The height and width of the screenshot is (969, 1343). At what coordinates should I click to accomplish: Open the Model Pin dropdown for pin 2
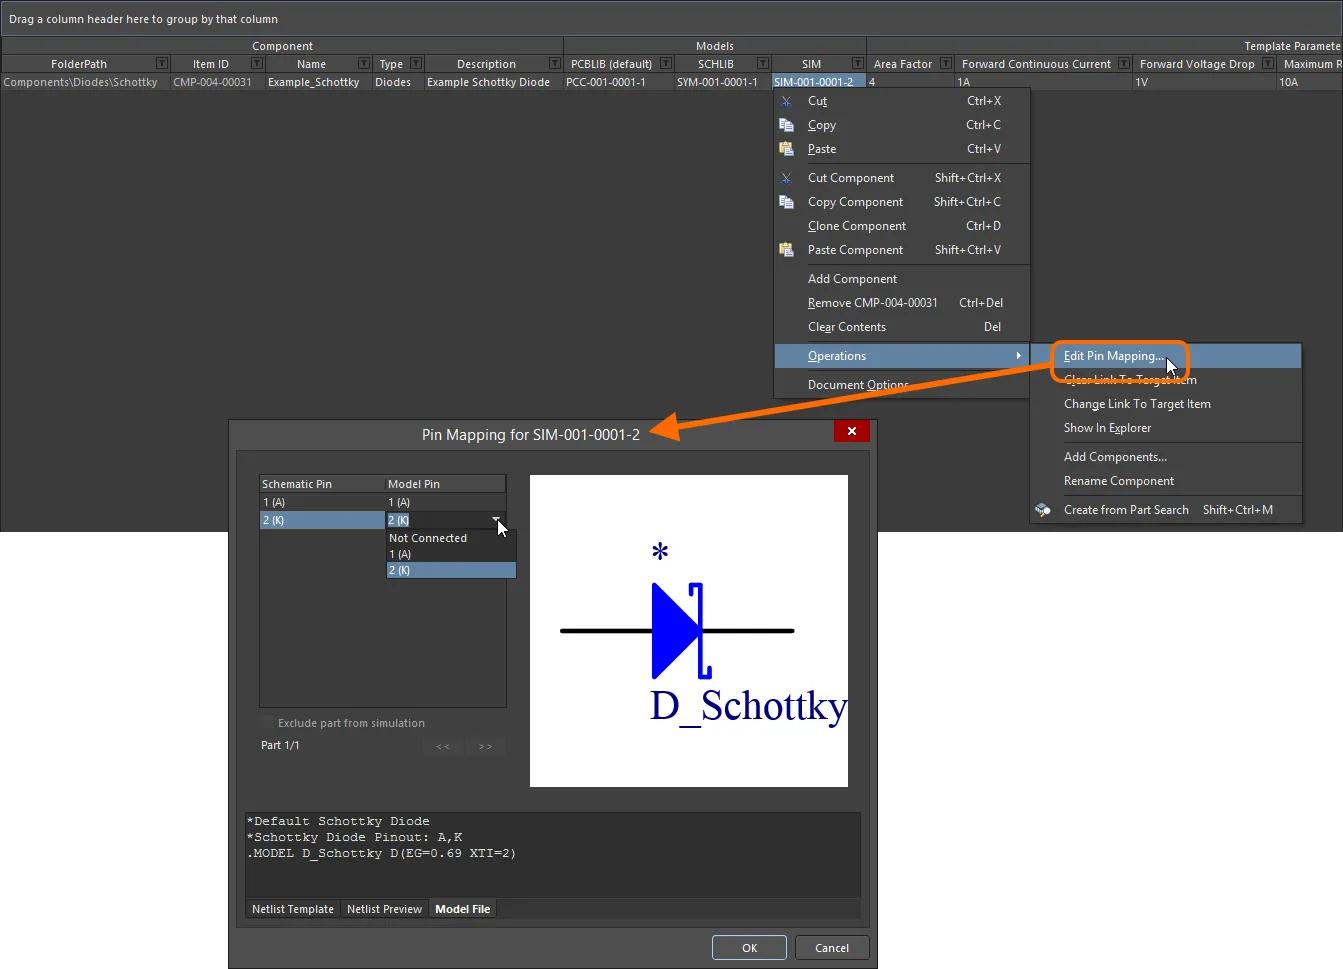click(496, 519)
